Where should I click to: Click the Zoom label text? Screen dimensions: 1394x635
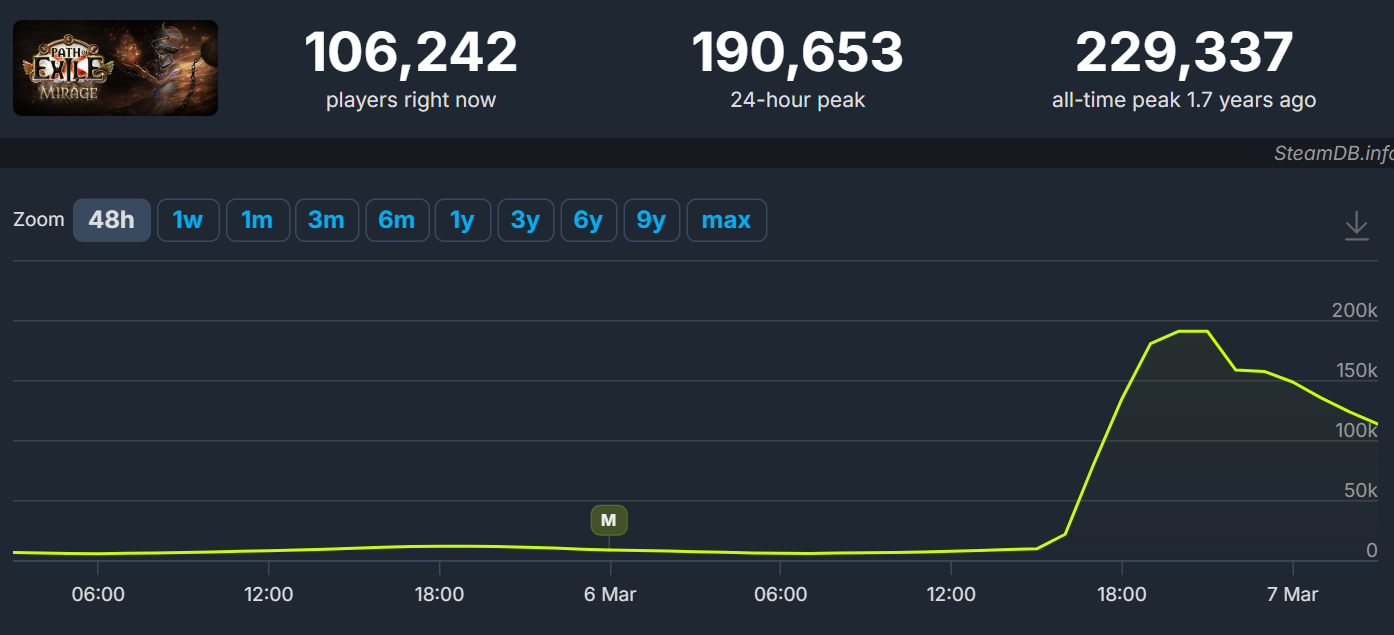[x=39, y=220]
